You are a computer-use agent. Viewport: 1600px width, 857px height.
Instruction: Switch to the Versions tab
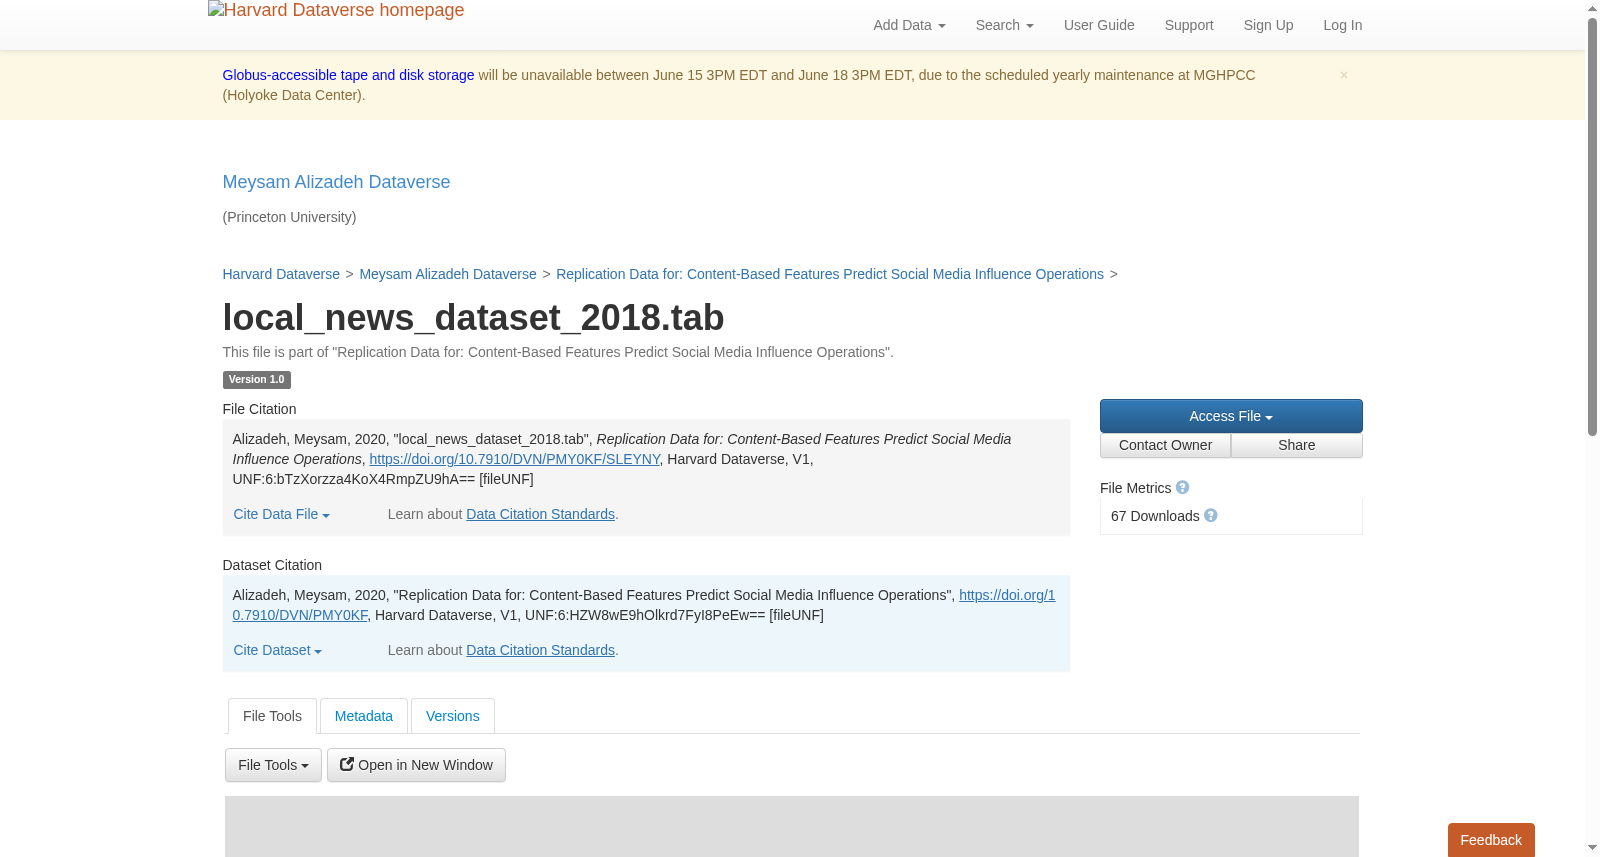coord(453,716)
